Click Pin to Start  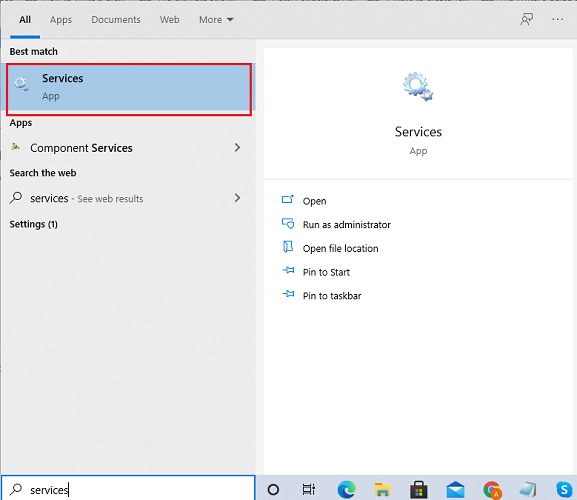tap(326, 272)
